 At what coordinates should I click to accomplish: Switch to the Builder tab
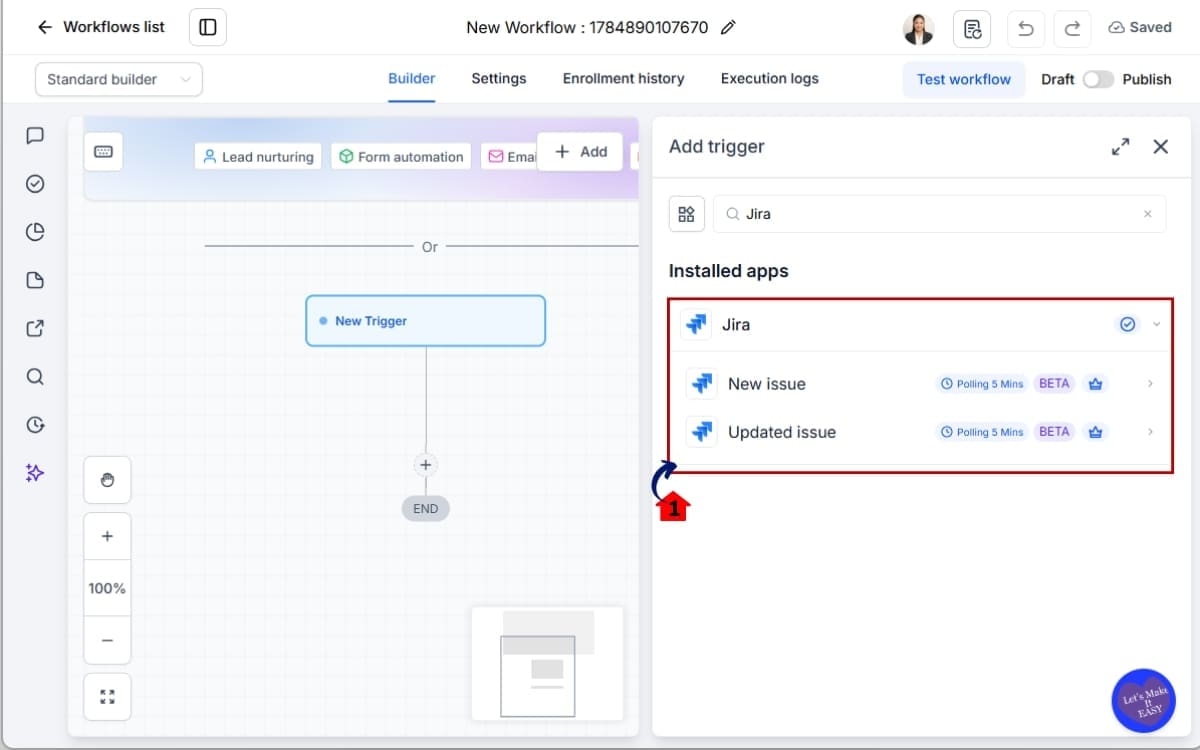pyautogui.click(x=412, y=78)
